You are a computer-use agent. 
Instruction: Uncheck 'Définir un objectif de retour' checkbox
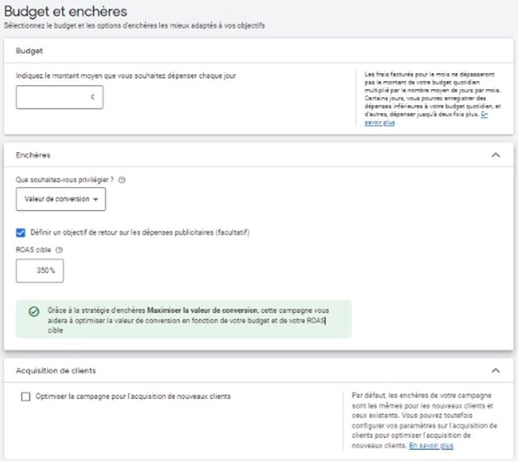21,233
